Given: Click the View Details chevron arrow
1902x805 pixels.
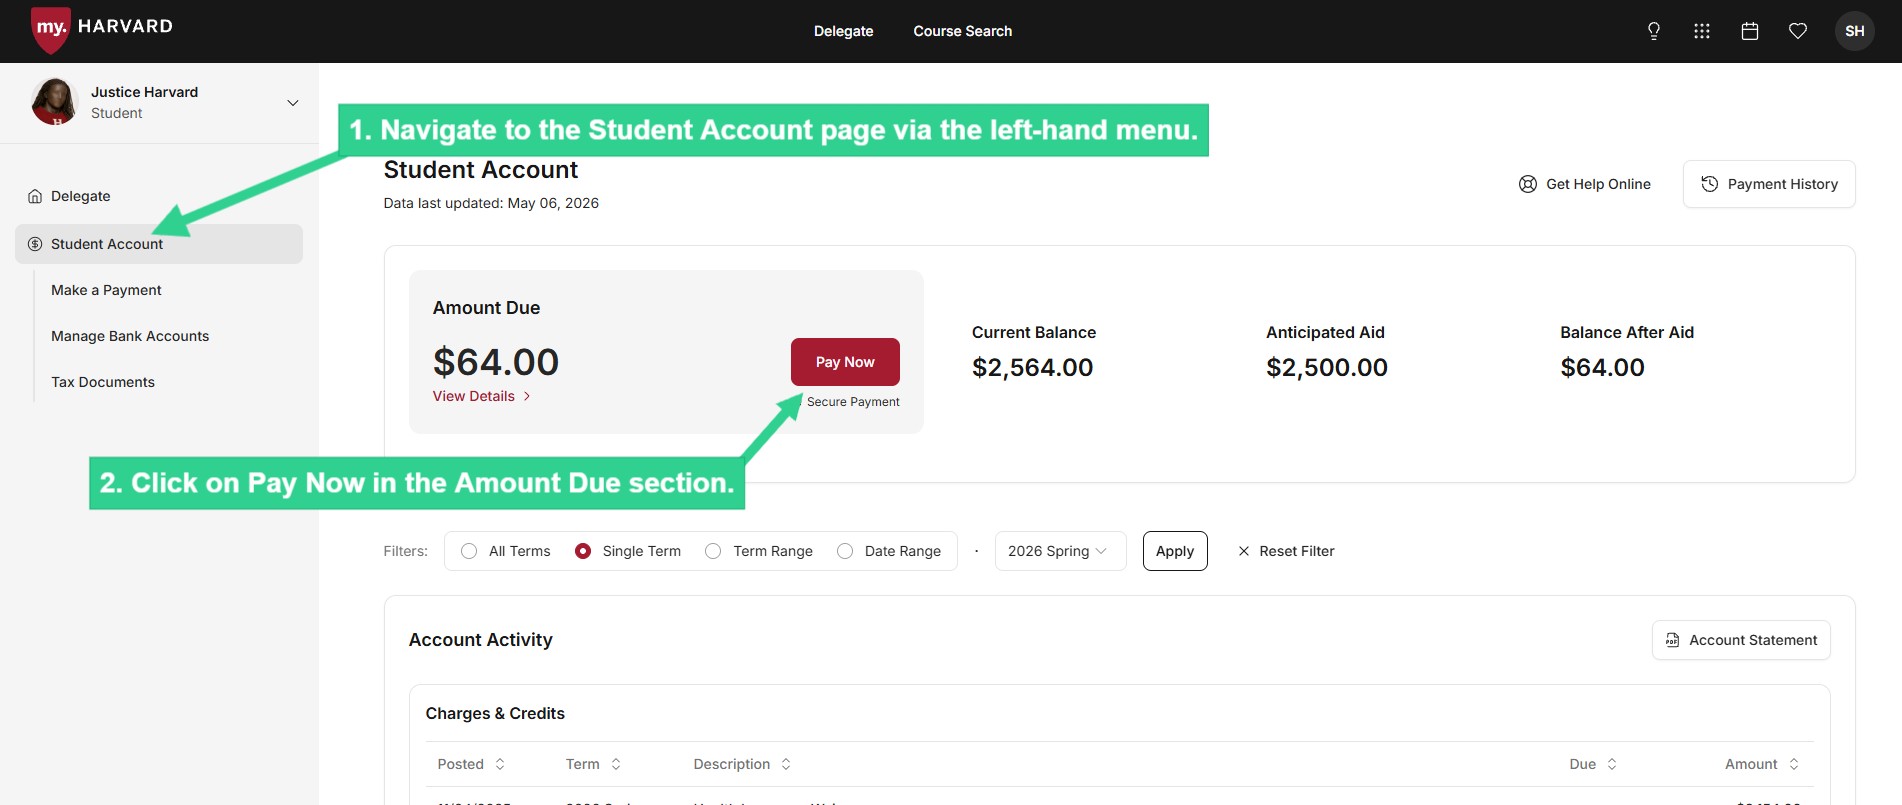Looking at the screenshot, I should tap(527, 396).
